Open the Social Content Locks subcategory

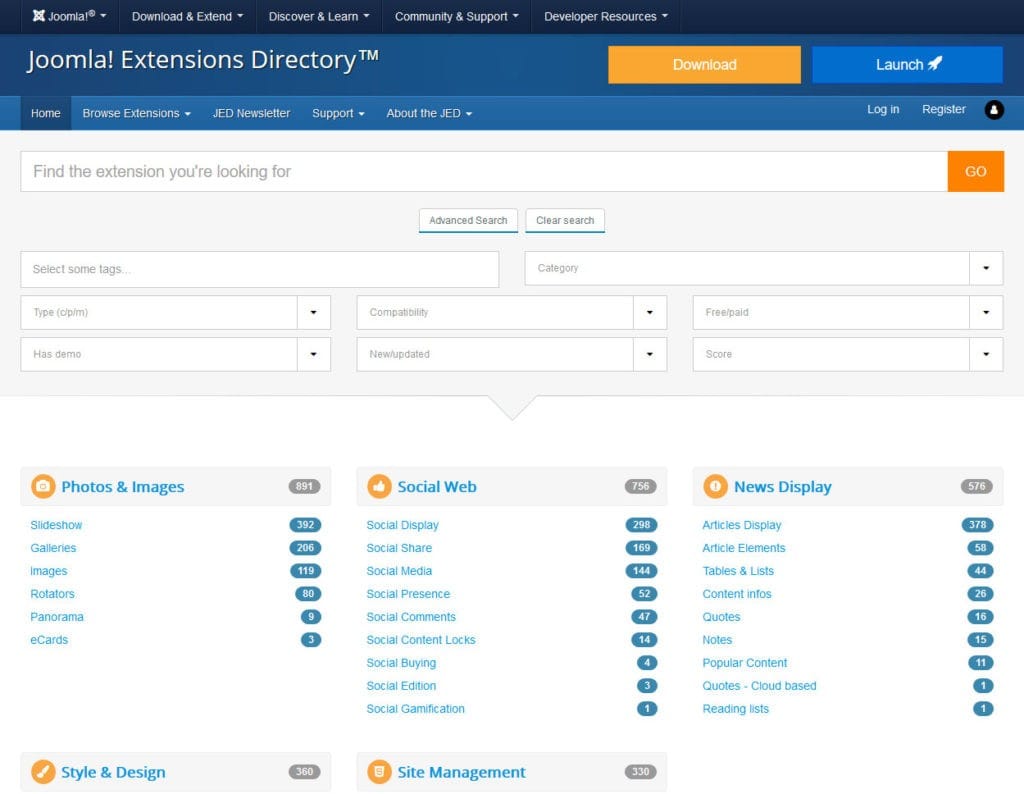421,640
